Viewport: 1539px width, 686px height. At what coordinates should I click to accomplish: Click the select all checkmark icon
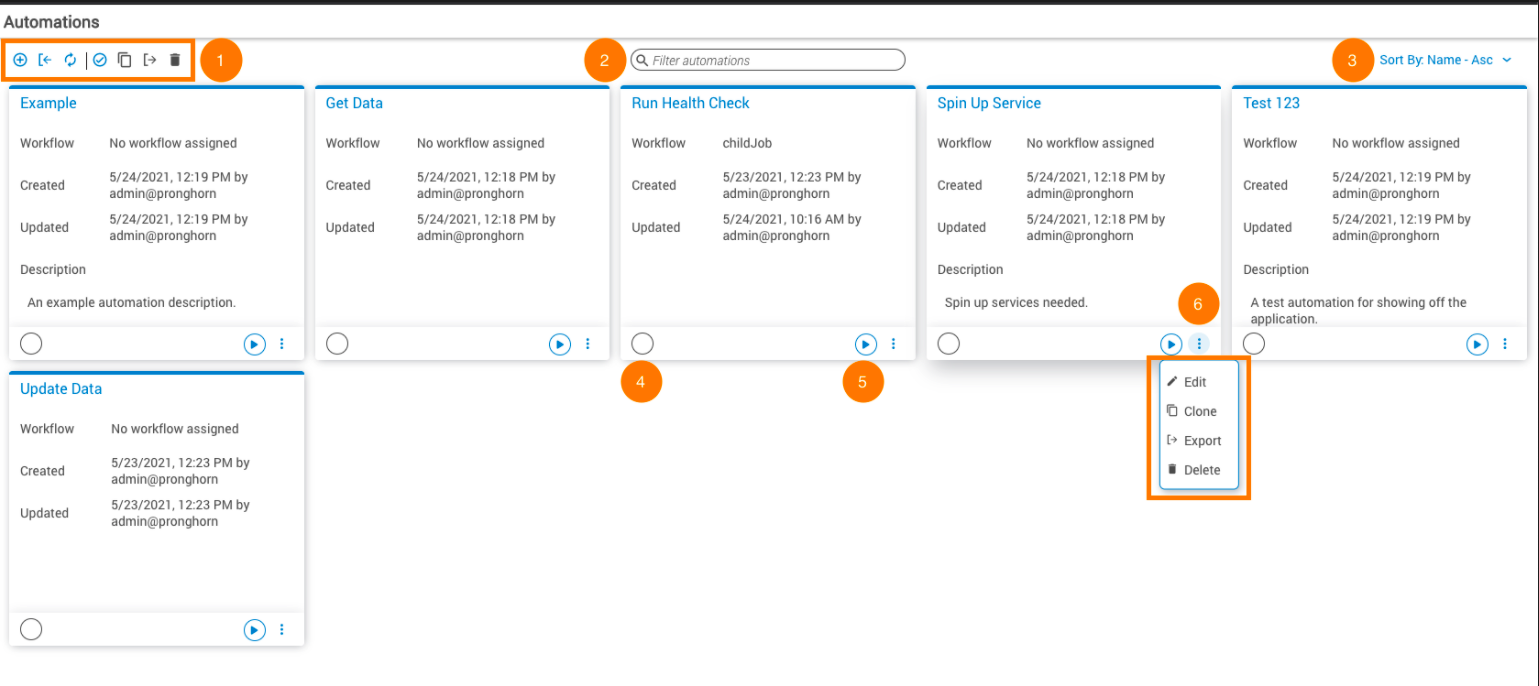[x=100, y=60]
